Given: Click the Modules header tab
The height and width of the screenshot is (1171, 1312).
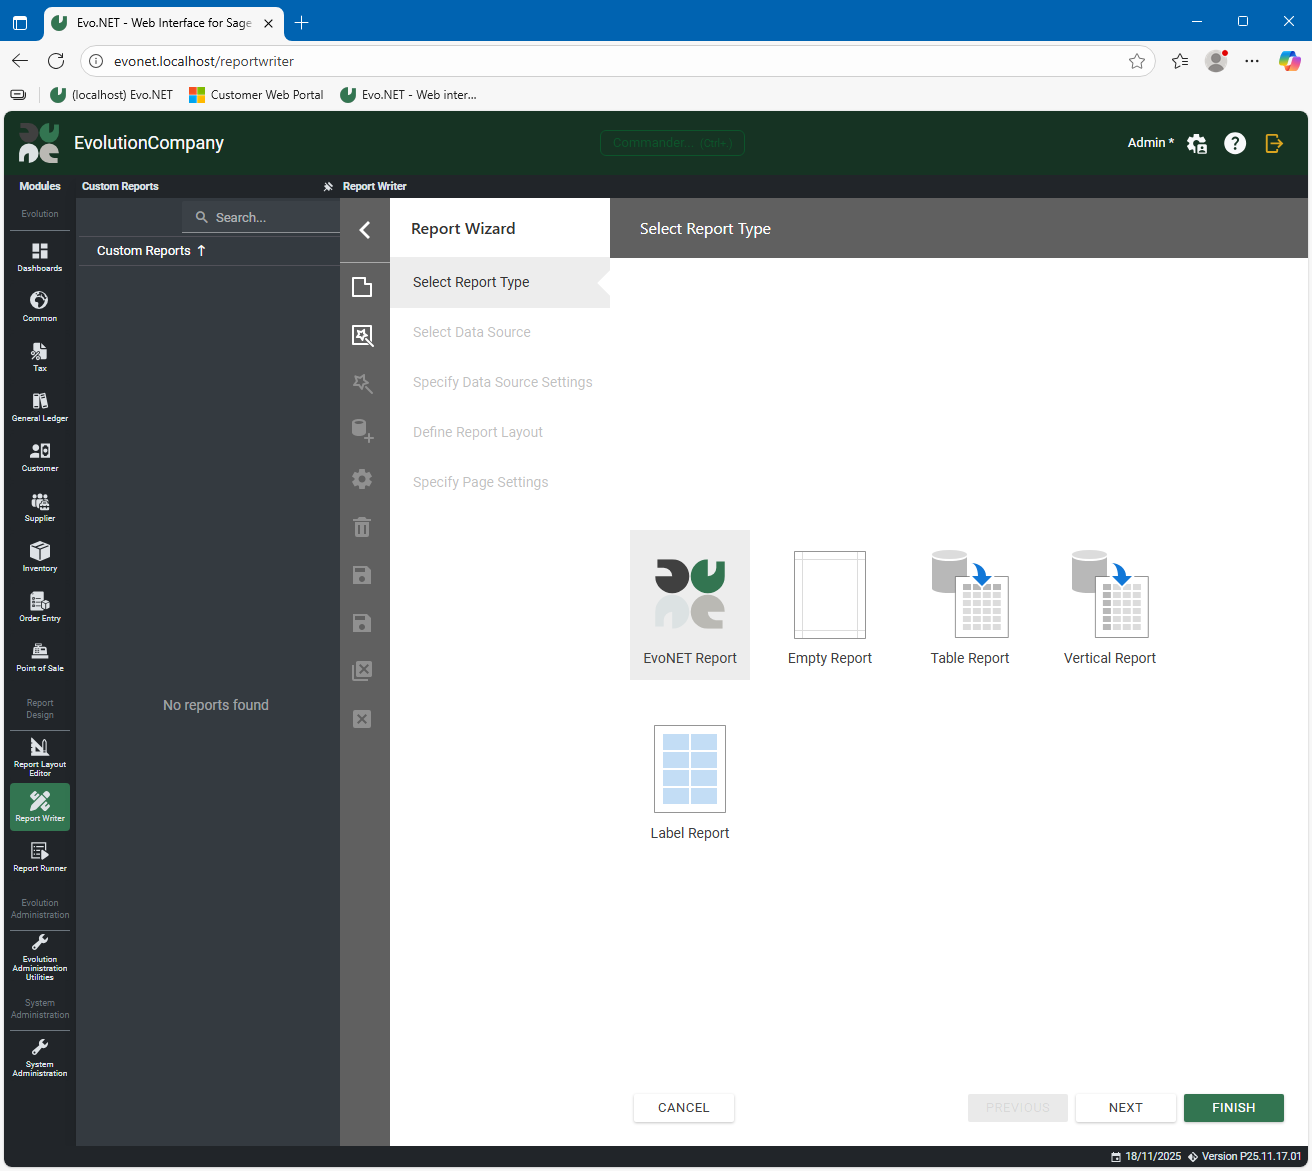Looking at the screenshot, I should pyautogui.click(x=40, y=186).
